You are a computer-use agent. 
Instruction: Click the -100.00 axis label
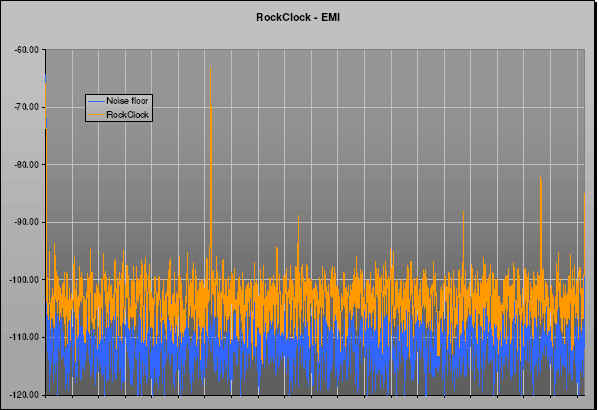24,280
